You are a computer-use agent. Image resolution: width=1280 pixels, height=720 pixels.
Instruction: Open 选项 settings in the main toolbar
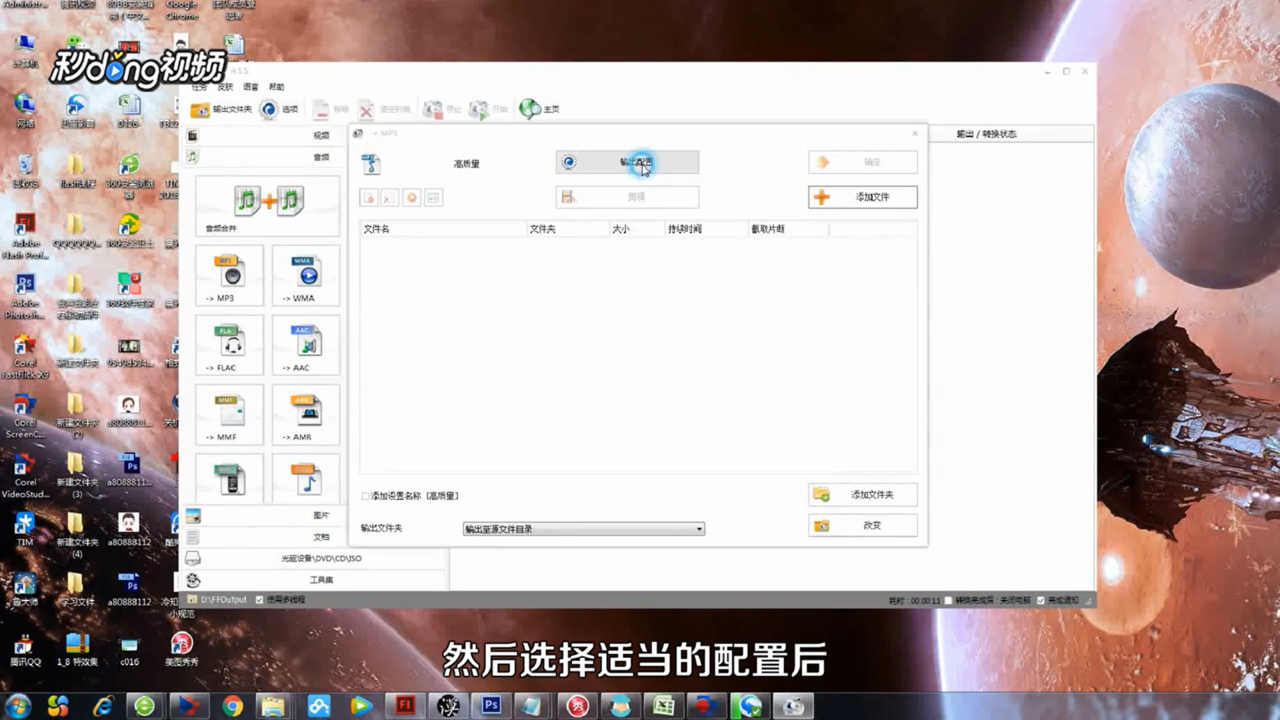[279, 109]
